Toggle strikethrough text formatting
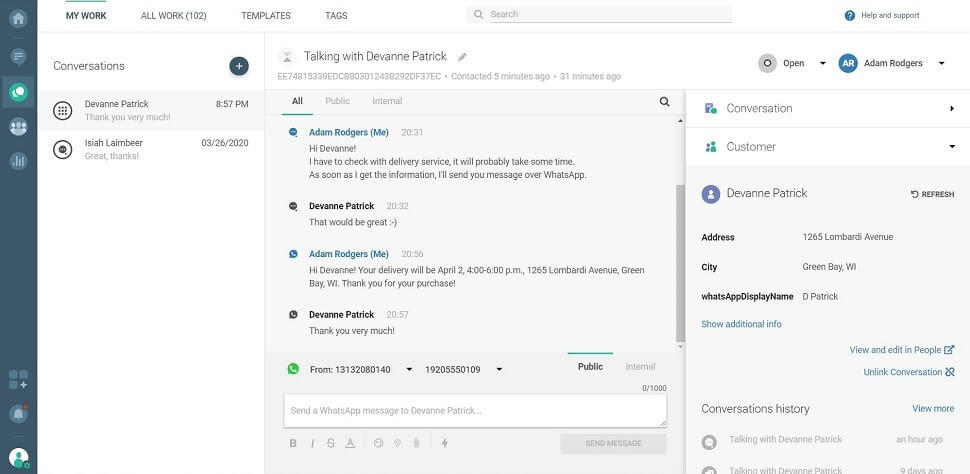 pos(331,443)
